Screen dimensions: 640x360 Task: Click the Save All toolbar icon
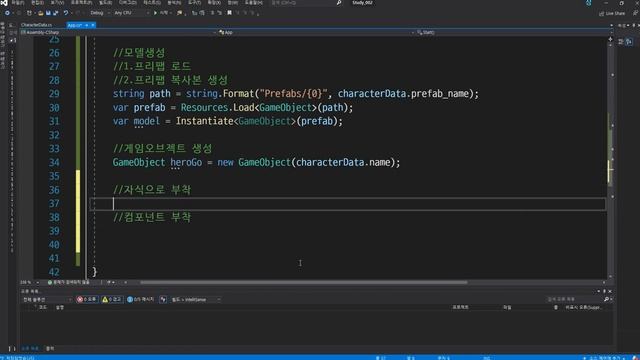coord(55,13)
